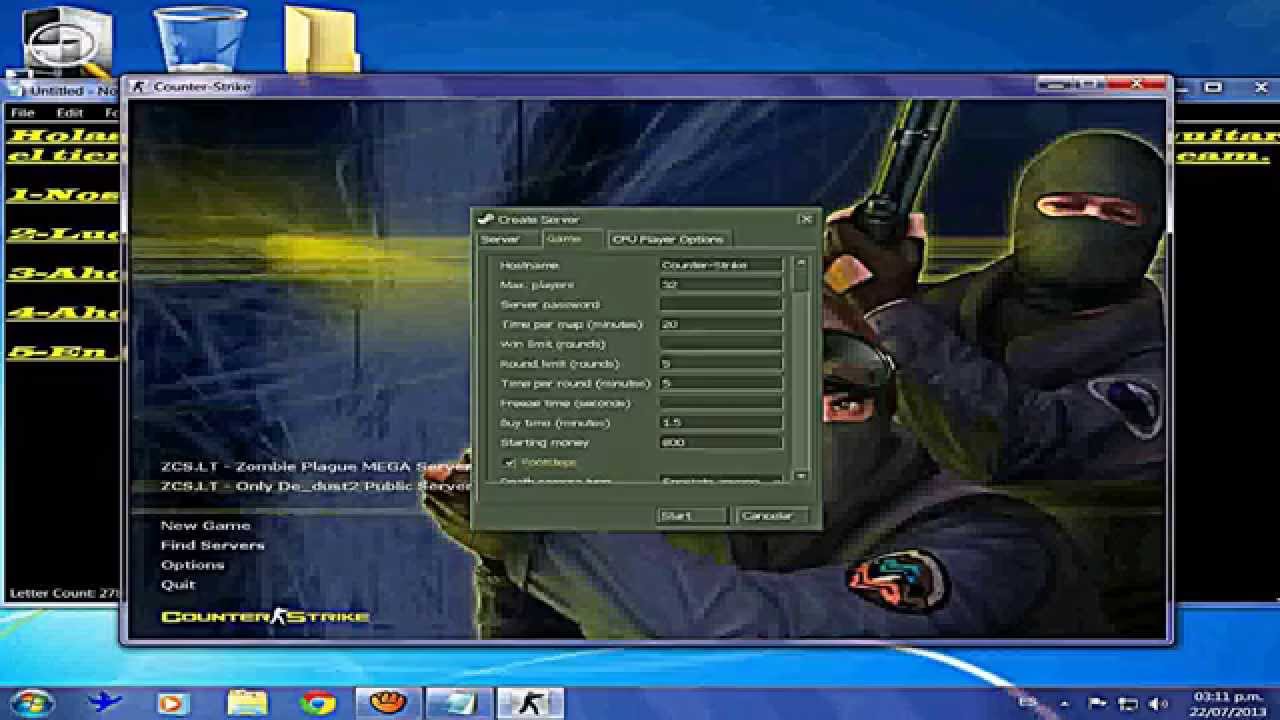Select the ZCS.LT Only De_dust2 Public Server entry
The height and width of the screenshot is (720, 1280).
[315, 487]
